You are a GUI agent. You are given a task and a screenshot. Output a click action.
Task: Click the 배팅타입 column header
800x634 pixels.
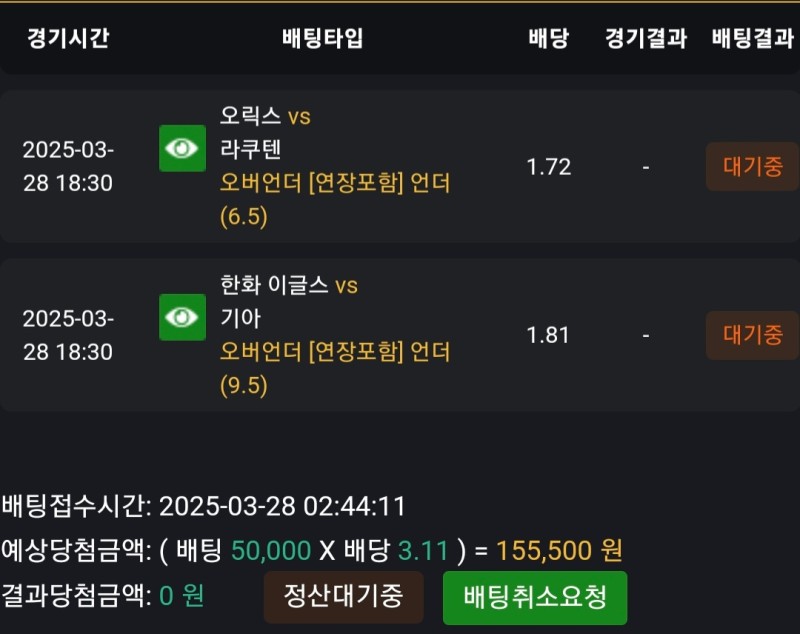pos(322,39)
